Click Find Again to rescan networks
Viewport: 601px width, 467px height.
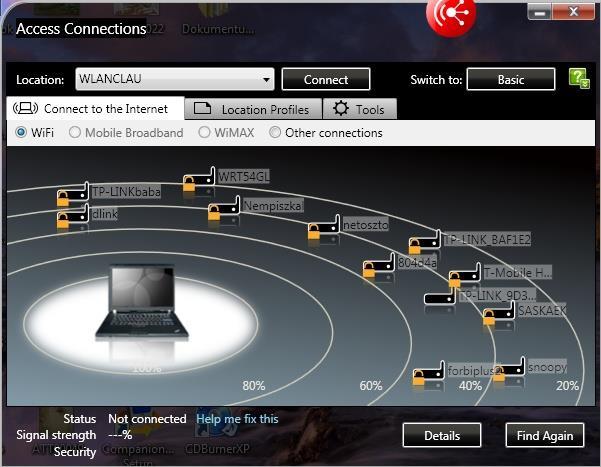[x=545, y=435]
